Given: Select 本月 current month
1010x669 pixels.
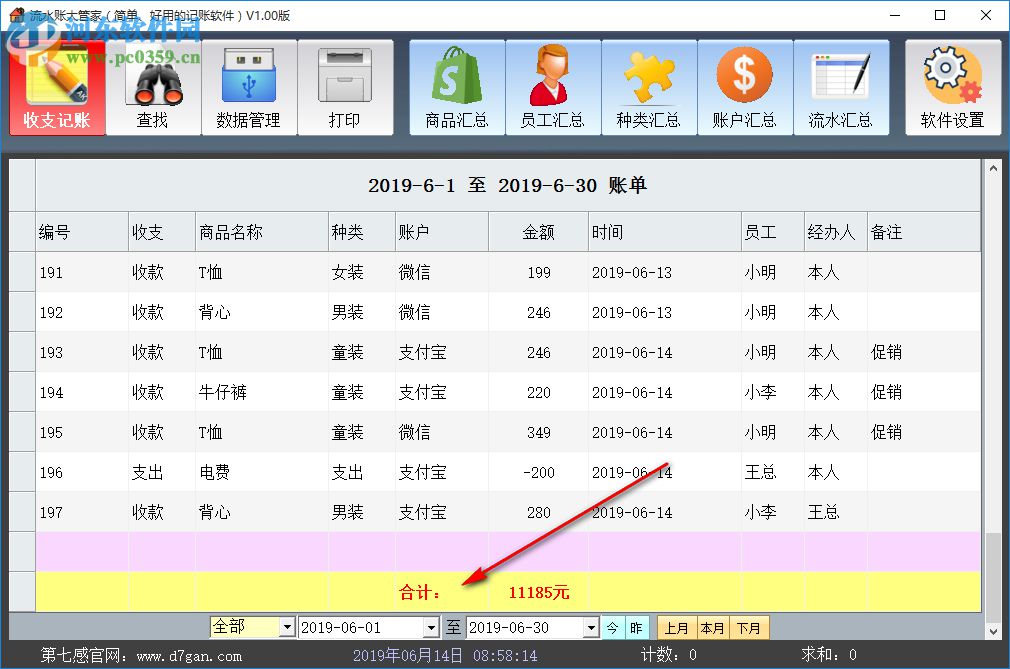Looking at the screenshot, I should pyautogui.click(x=713, y=627).
